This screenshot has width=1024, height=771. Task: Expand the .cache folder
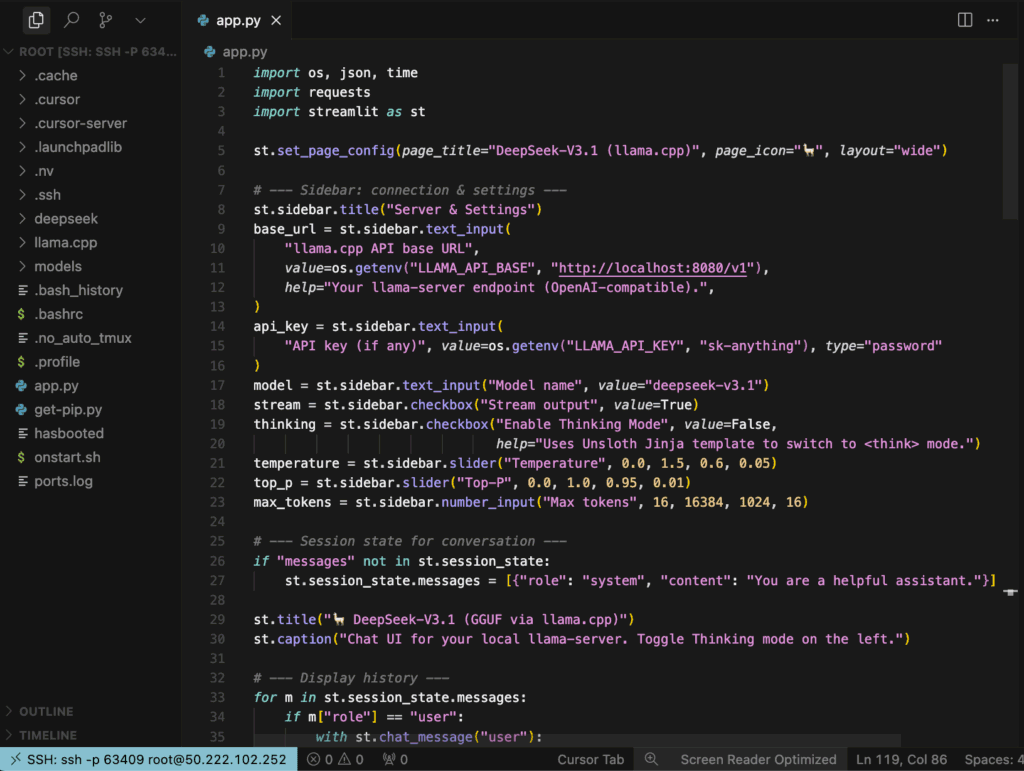click(x=91, y=76)
